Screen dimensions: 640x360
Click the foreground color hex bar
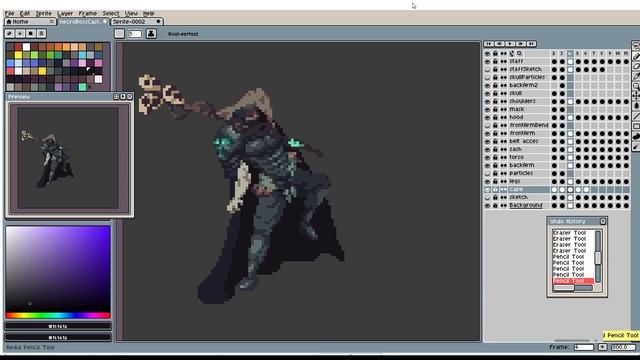click(58, 327)
